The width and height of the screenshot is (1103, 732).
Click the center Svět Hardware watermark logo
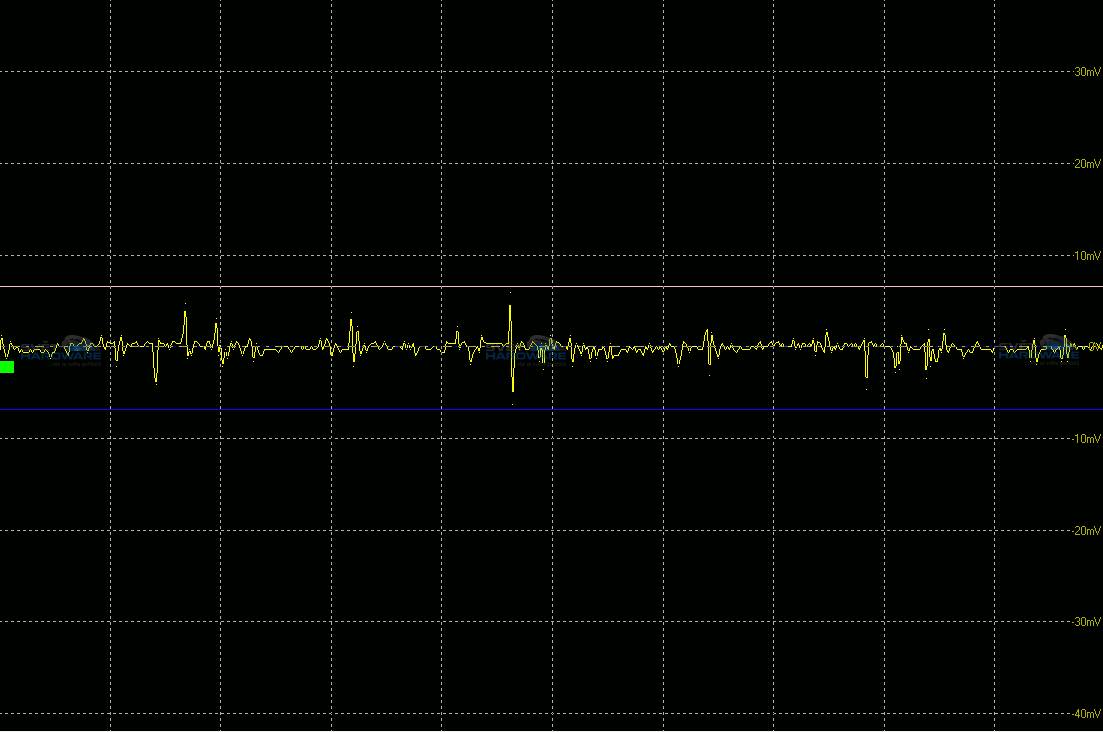[x=527, y=349]
